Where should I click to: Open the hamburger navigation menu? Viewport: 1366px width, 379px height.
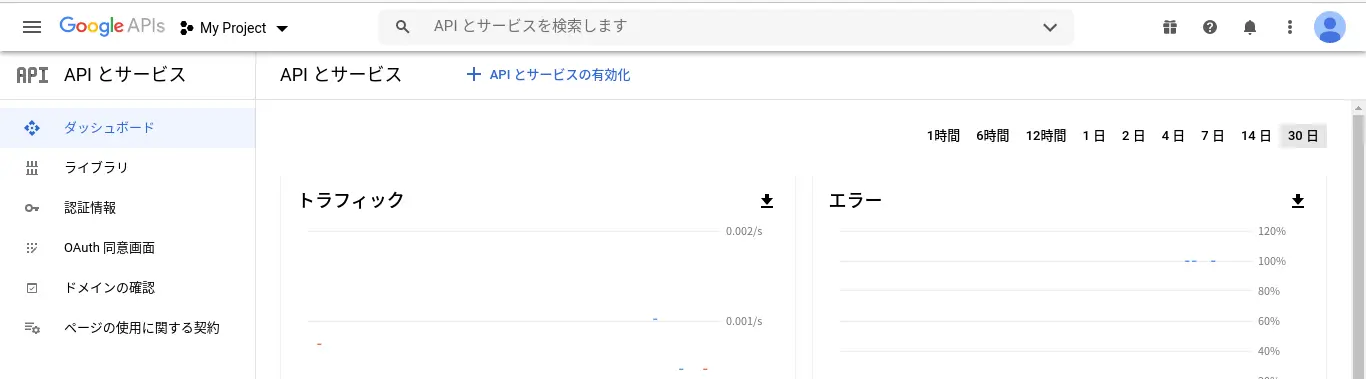coord(31,27)
